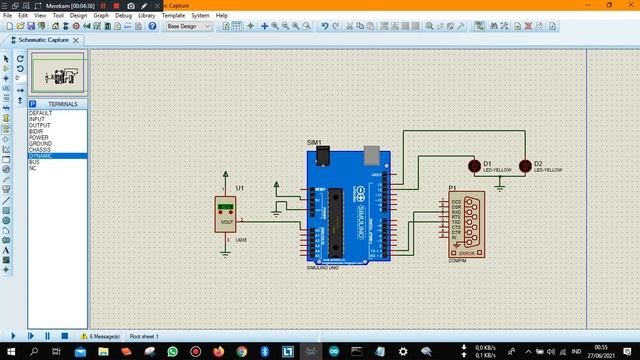The image size is (640, 360).
Task: Click the blue Help question-mark icon
Action: click(152, 26)
